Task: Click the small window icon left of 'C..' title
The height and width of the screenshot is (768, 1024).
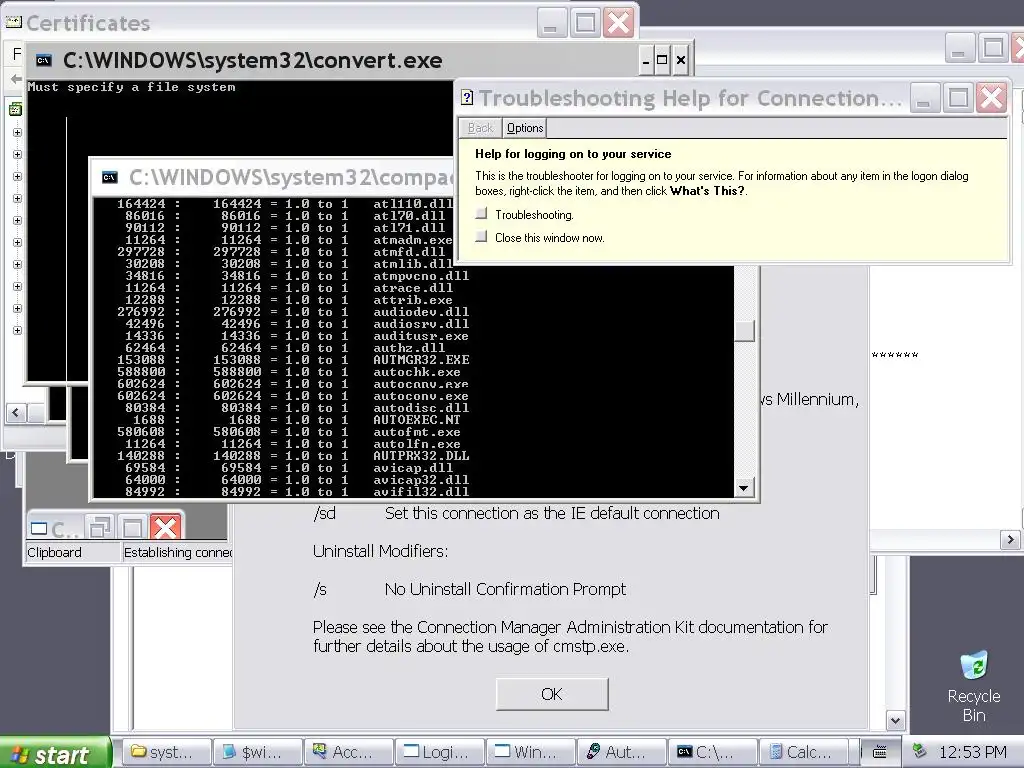Action: point(39,528)
